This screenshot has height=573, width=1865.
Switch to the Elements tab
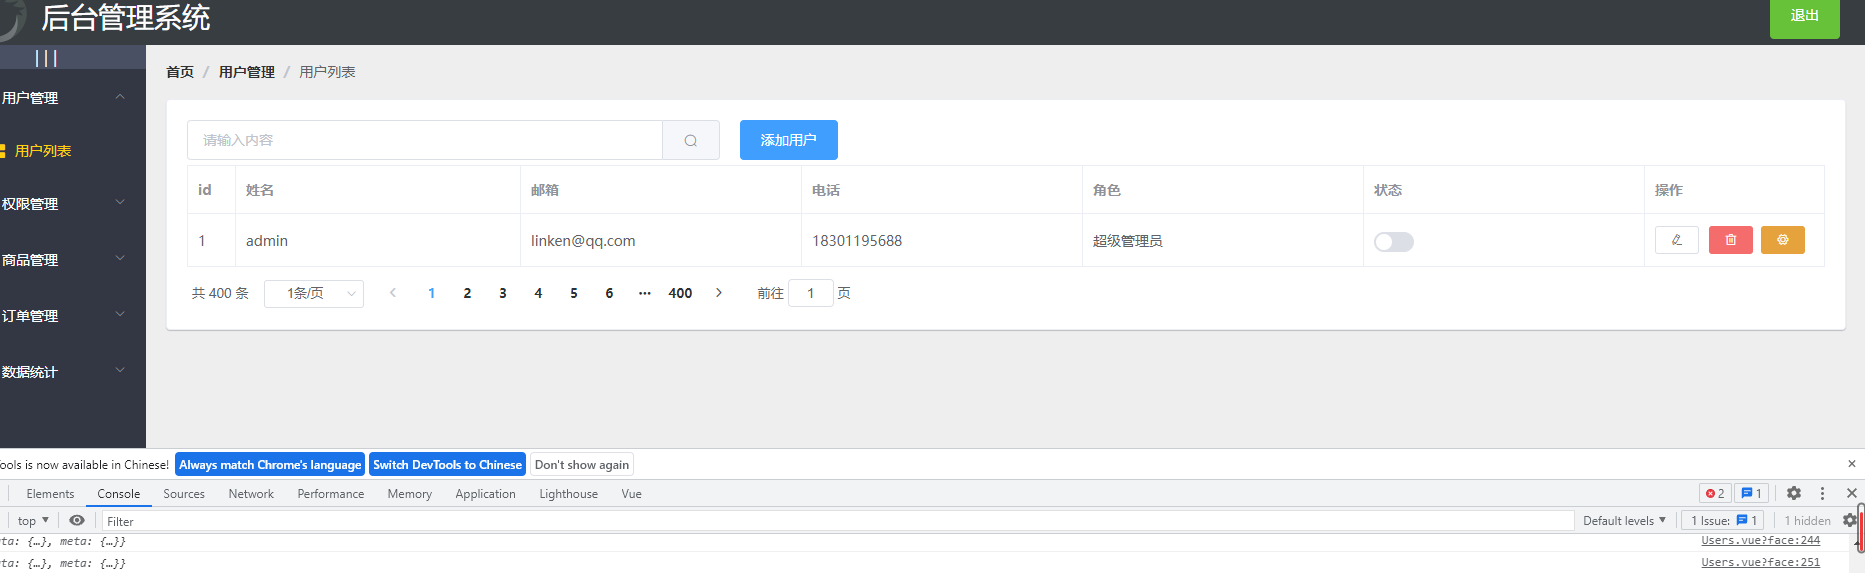click(x=50, y=494)
